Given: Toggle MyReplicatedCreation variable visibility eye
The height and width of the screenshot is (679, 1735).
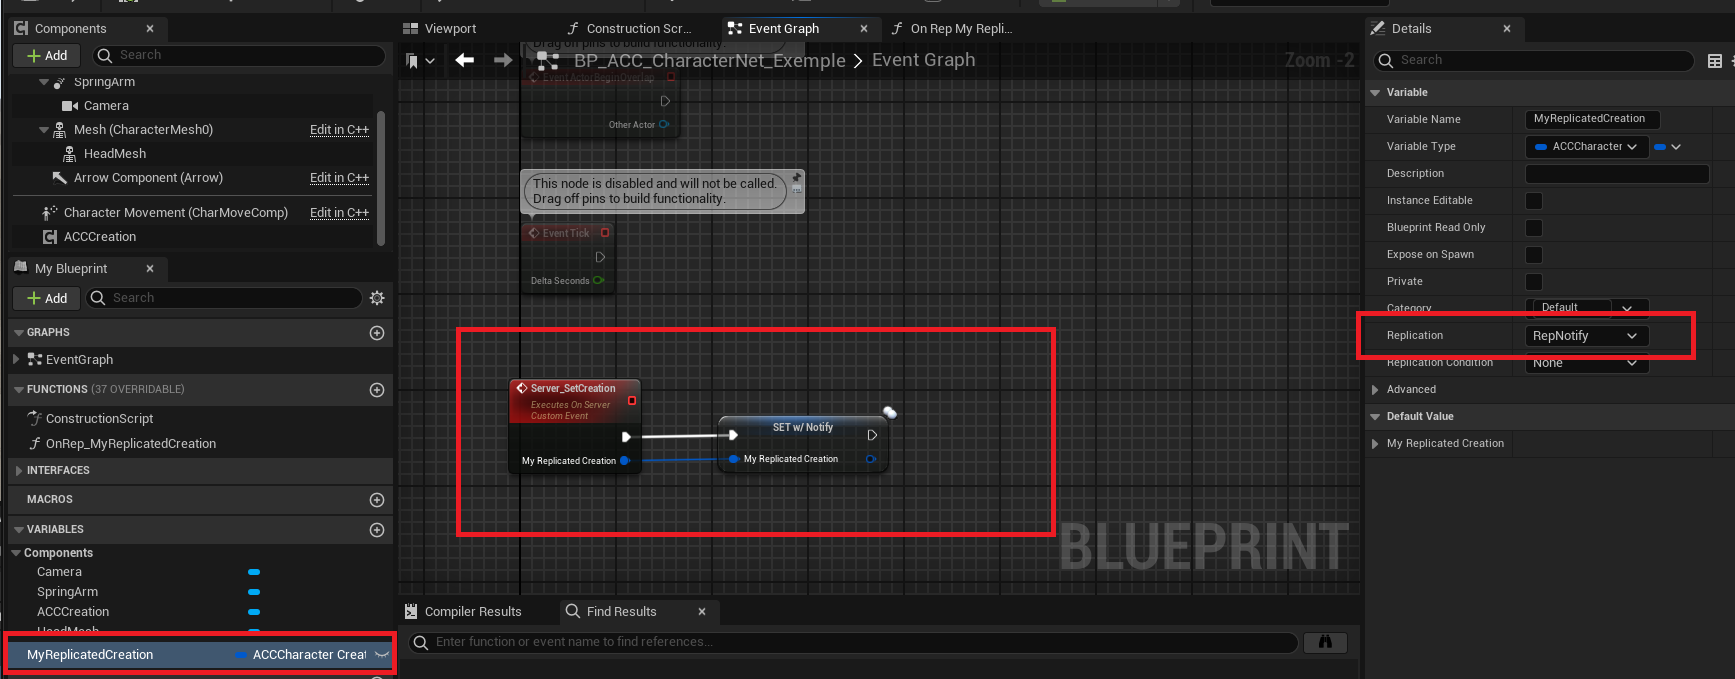Looking at the screenshot, I should click(381, 655).
